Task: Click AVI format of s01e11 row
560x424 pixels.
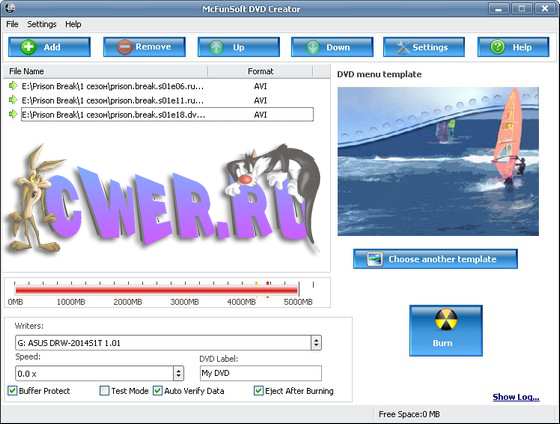Action: point(260,100)
